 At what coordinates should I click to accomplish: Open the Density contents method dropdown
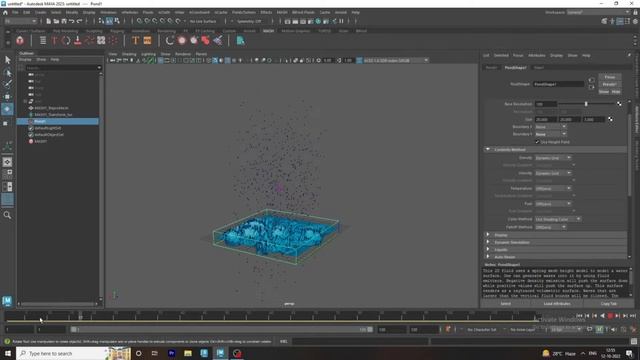click(x=553, y=158)
